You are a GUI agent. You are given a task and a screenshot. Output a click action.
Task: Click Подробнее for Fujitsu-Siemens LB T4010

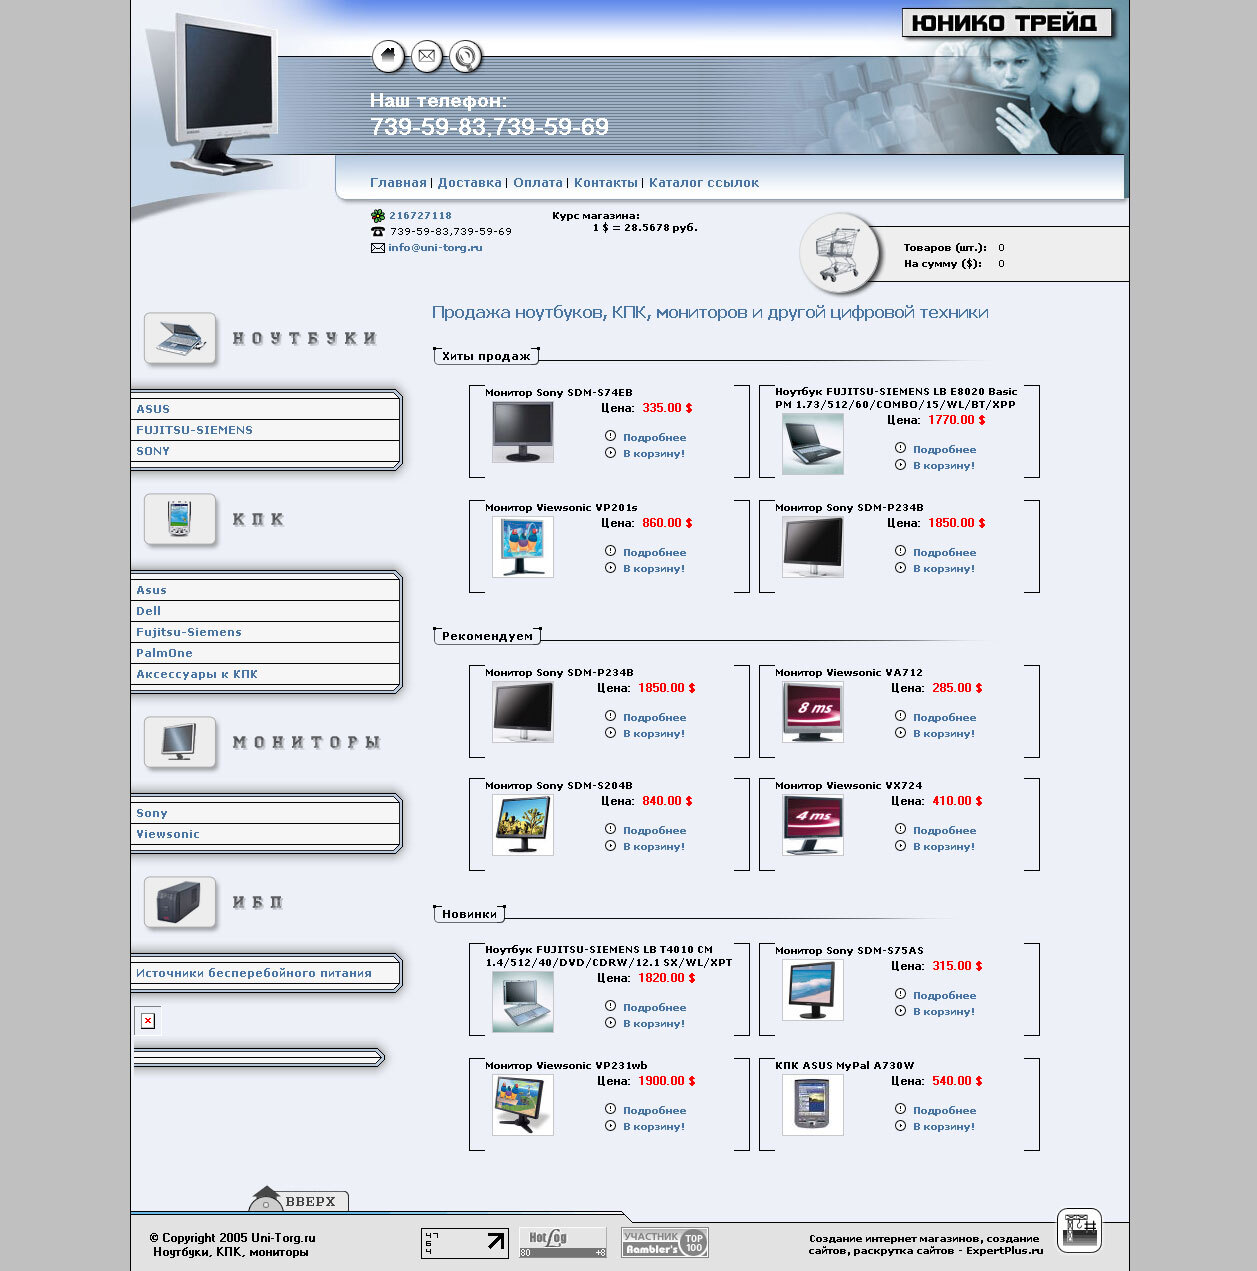point(654,1007)
